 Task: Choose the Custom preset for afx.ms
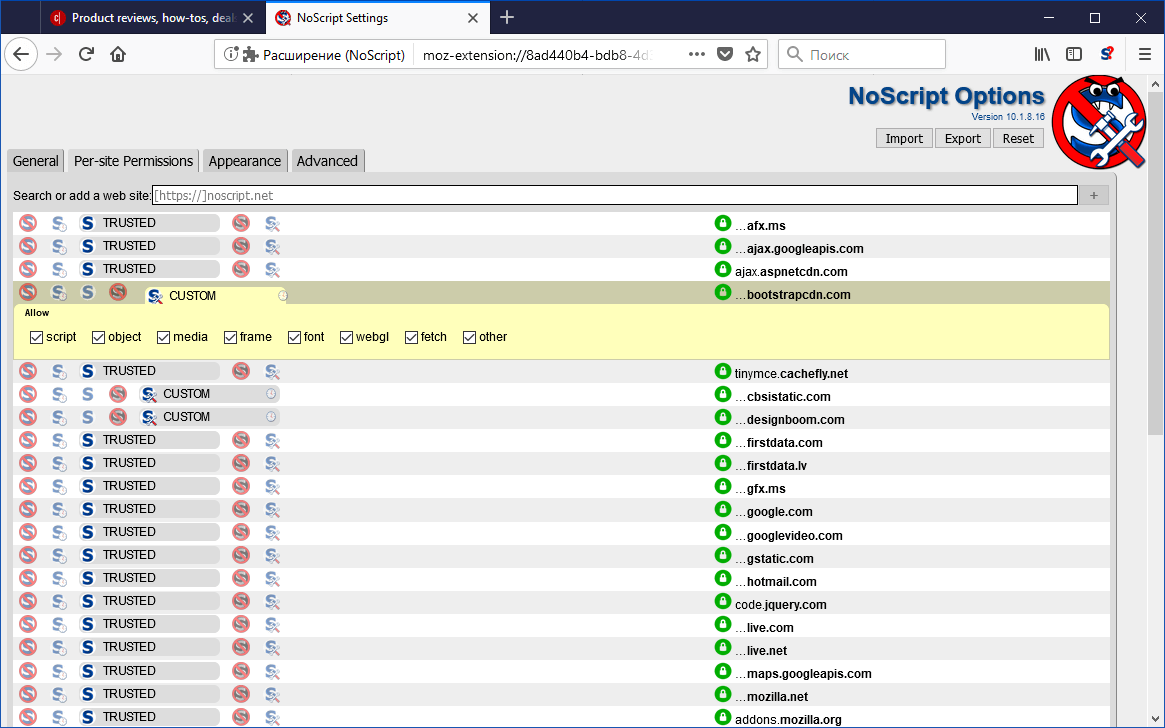point(272,223)
